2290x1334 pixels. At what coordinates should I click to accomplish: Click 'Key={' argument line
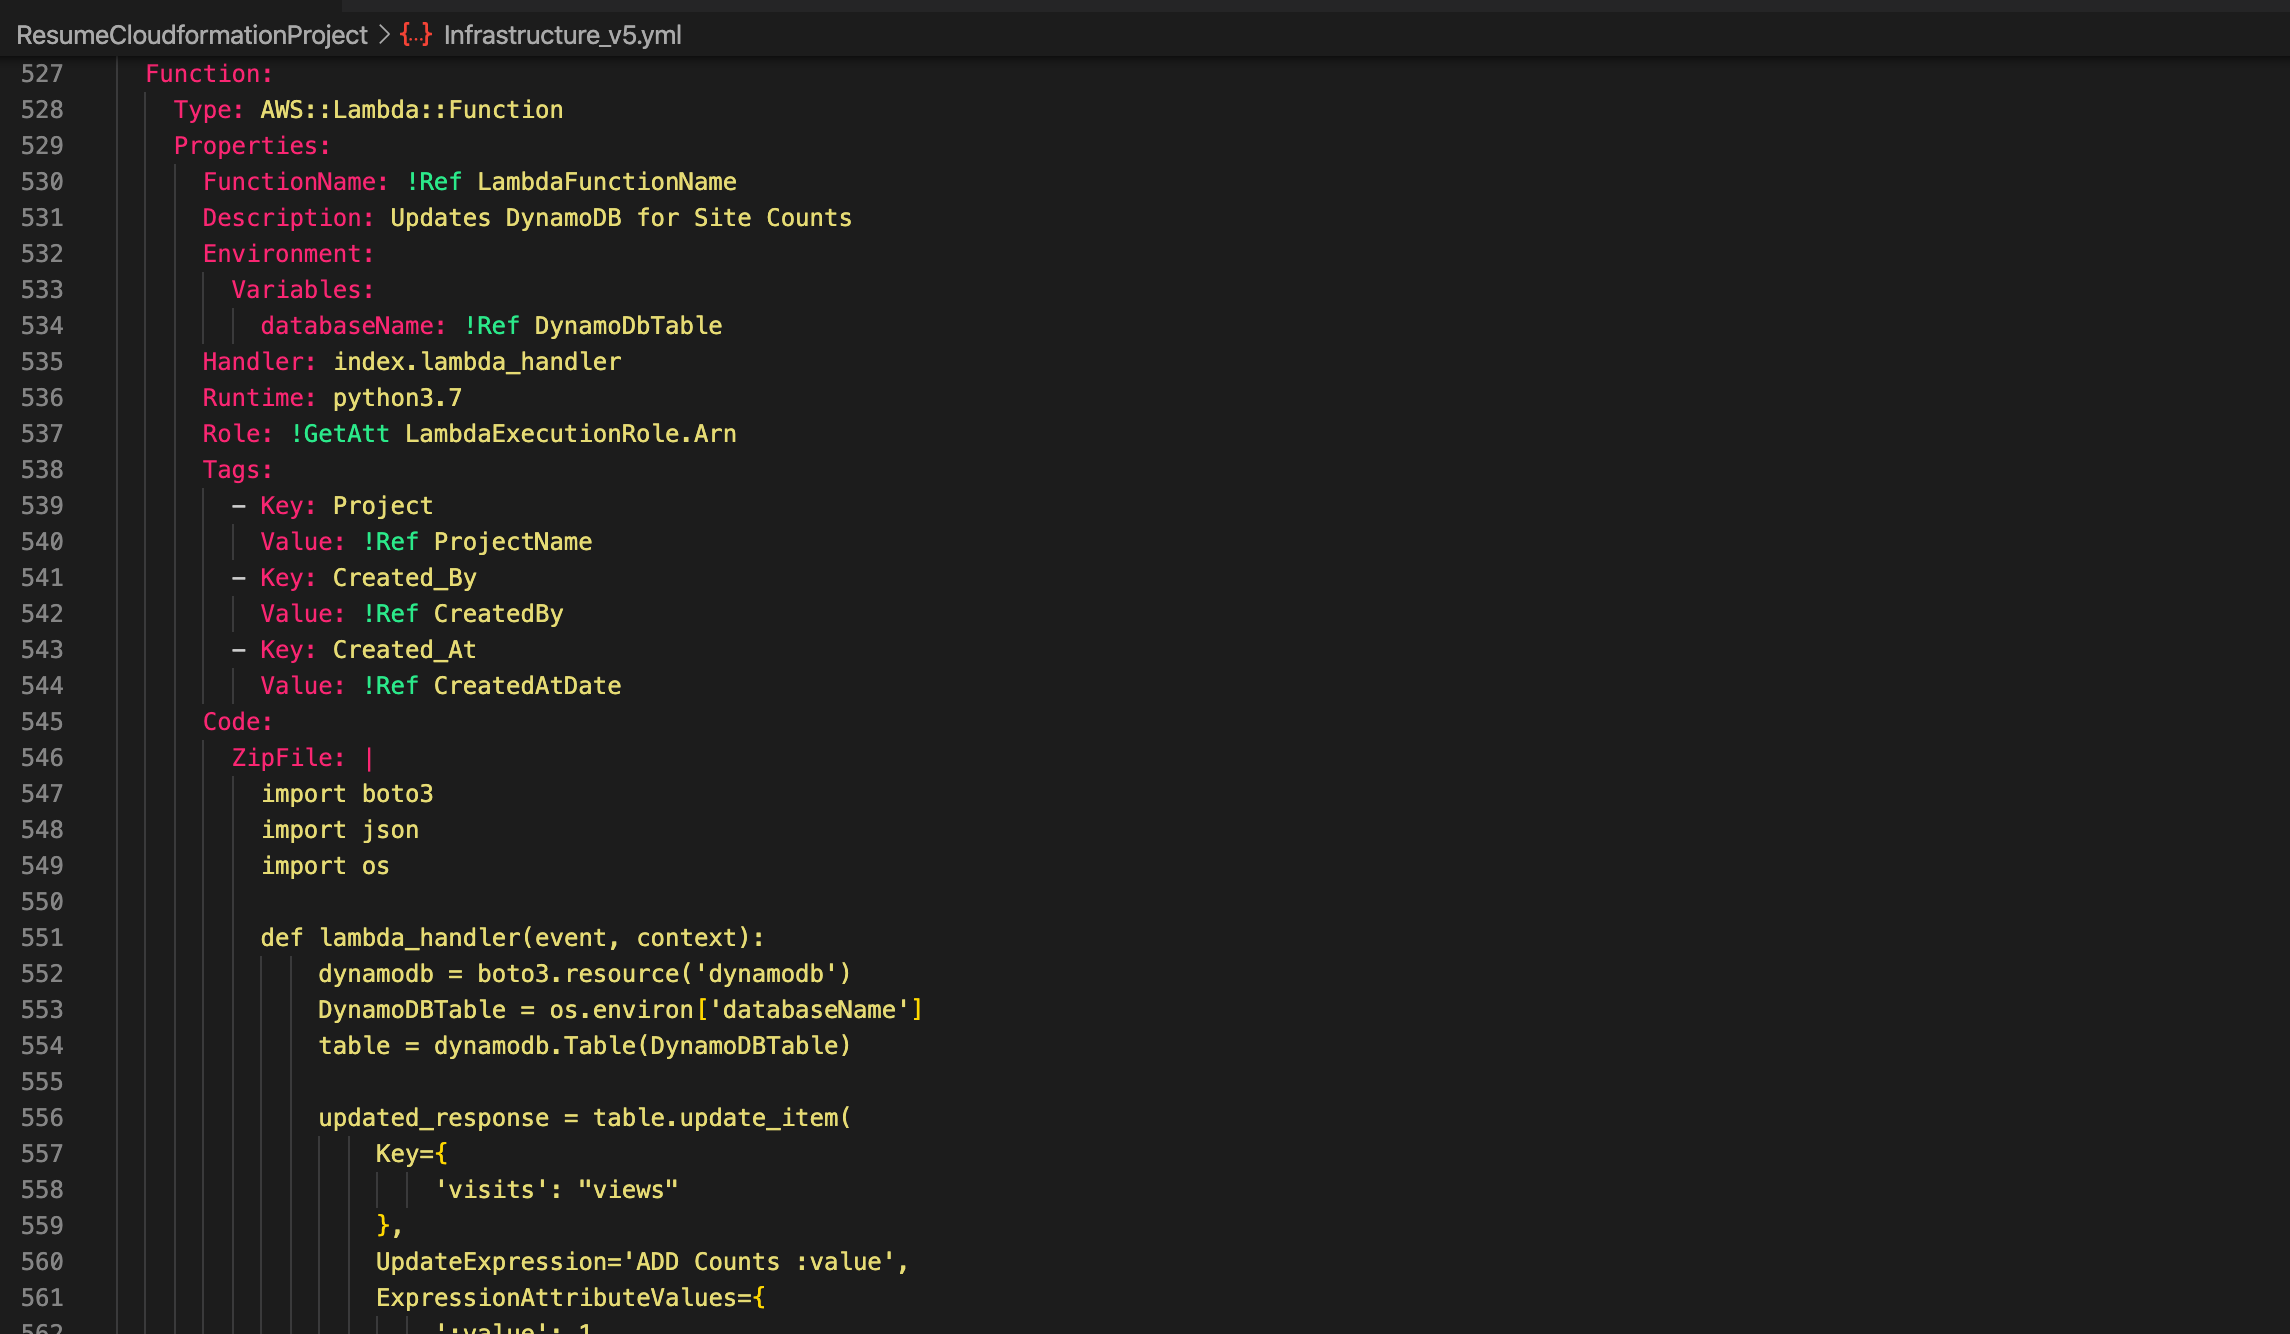click(x=412, y=1154)
